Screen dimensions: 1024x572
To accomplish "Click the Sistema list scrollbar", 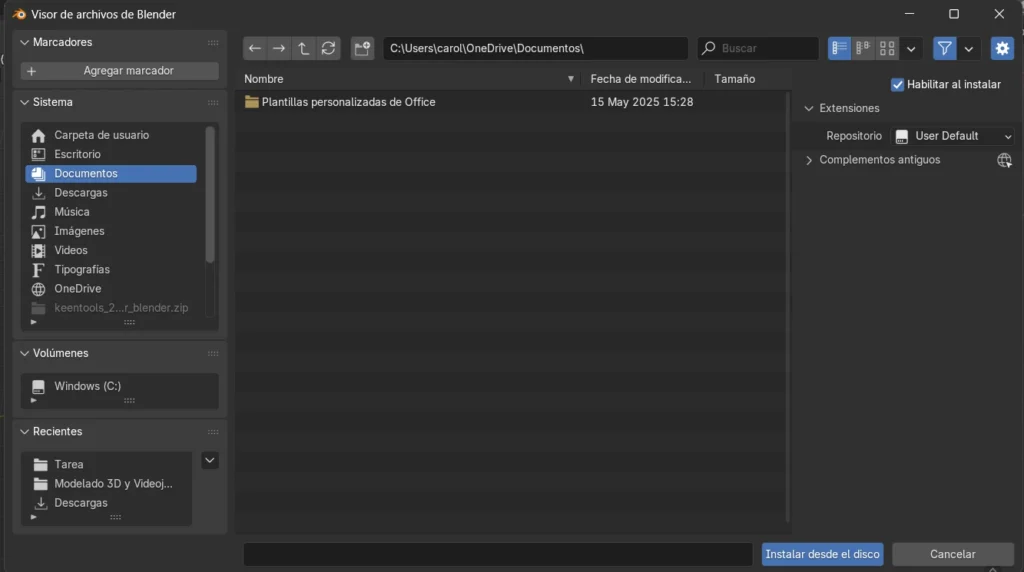I will 210,195.
